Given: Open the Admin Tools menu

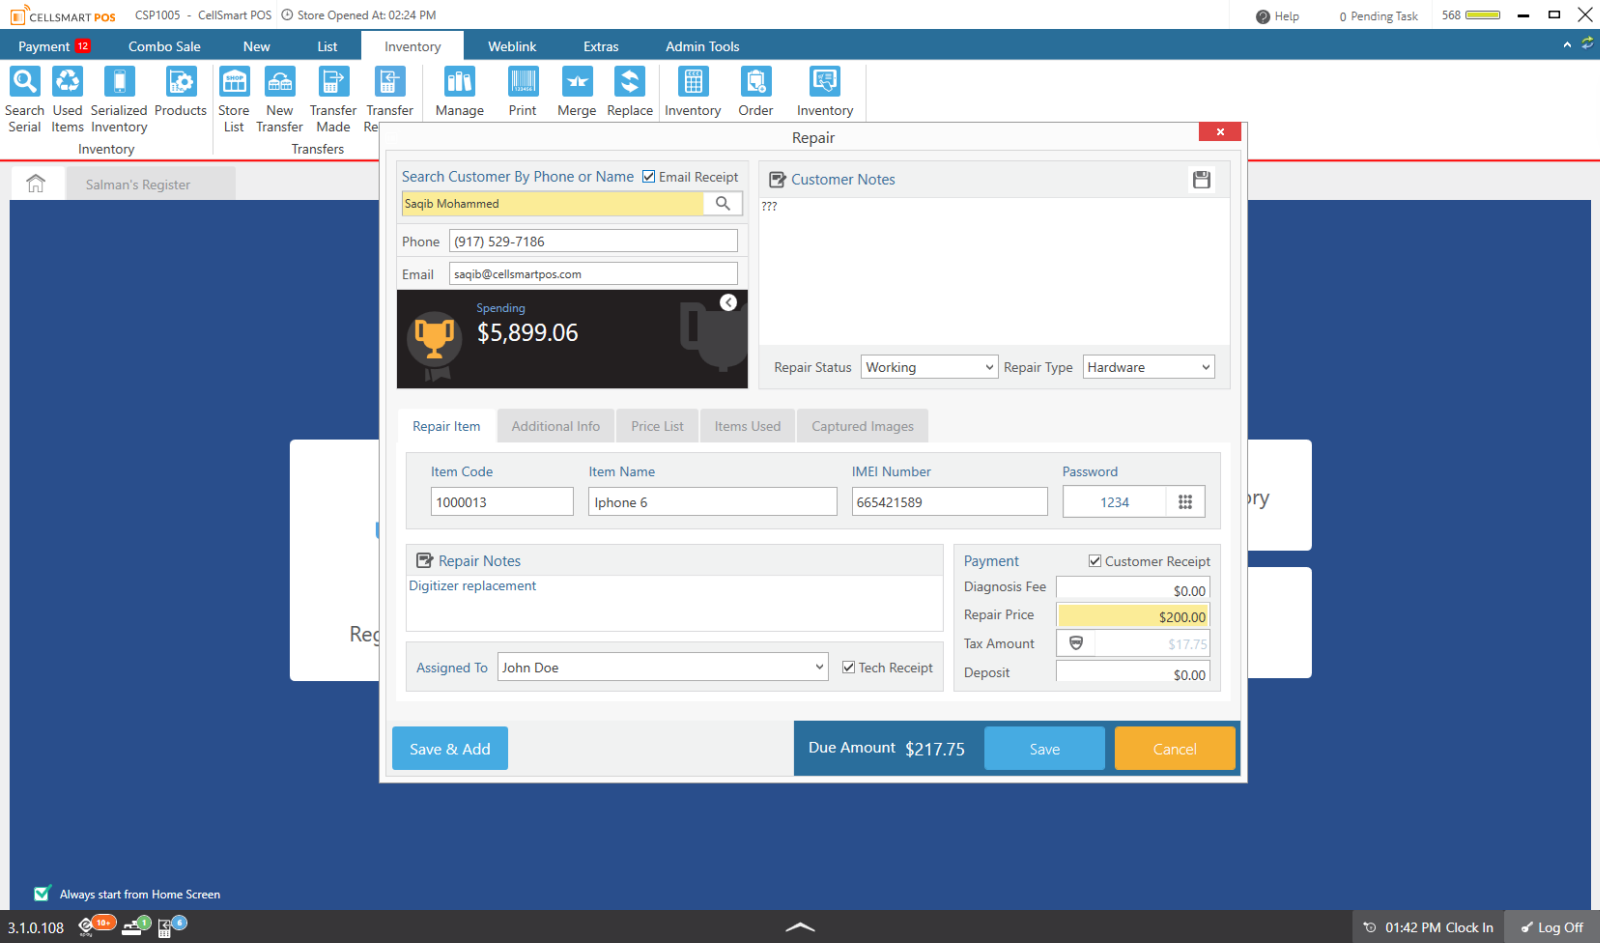Looking at the screenshot, I should (x=703, y=45).
